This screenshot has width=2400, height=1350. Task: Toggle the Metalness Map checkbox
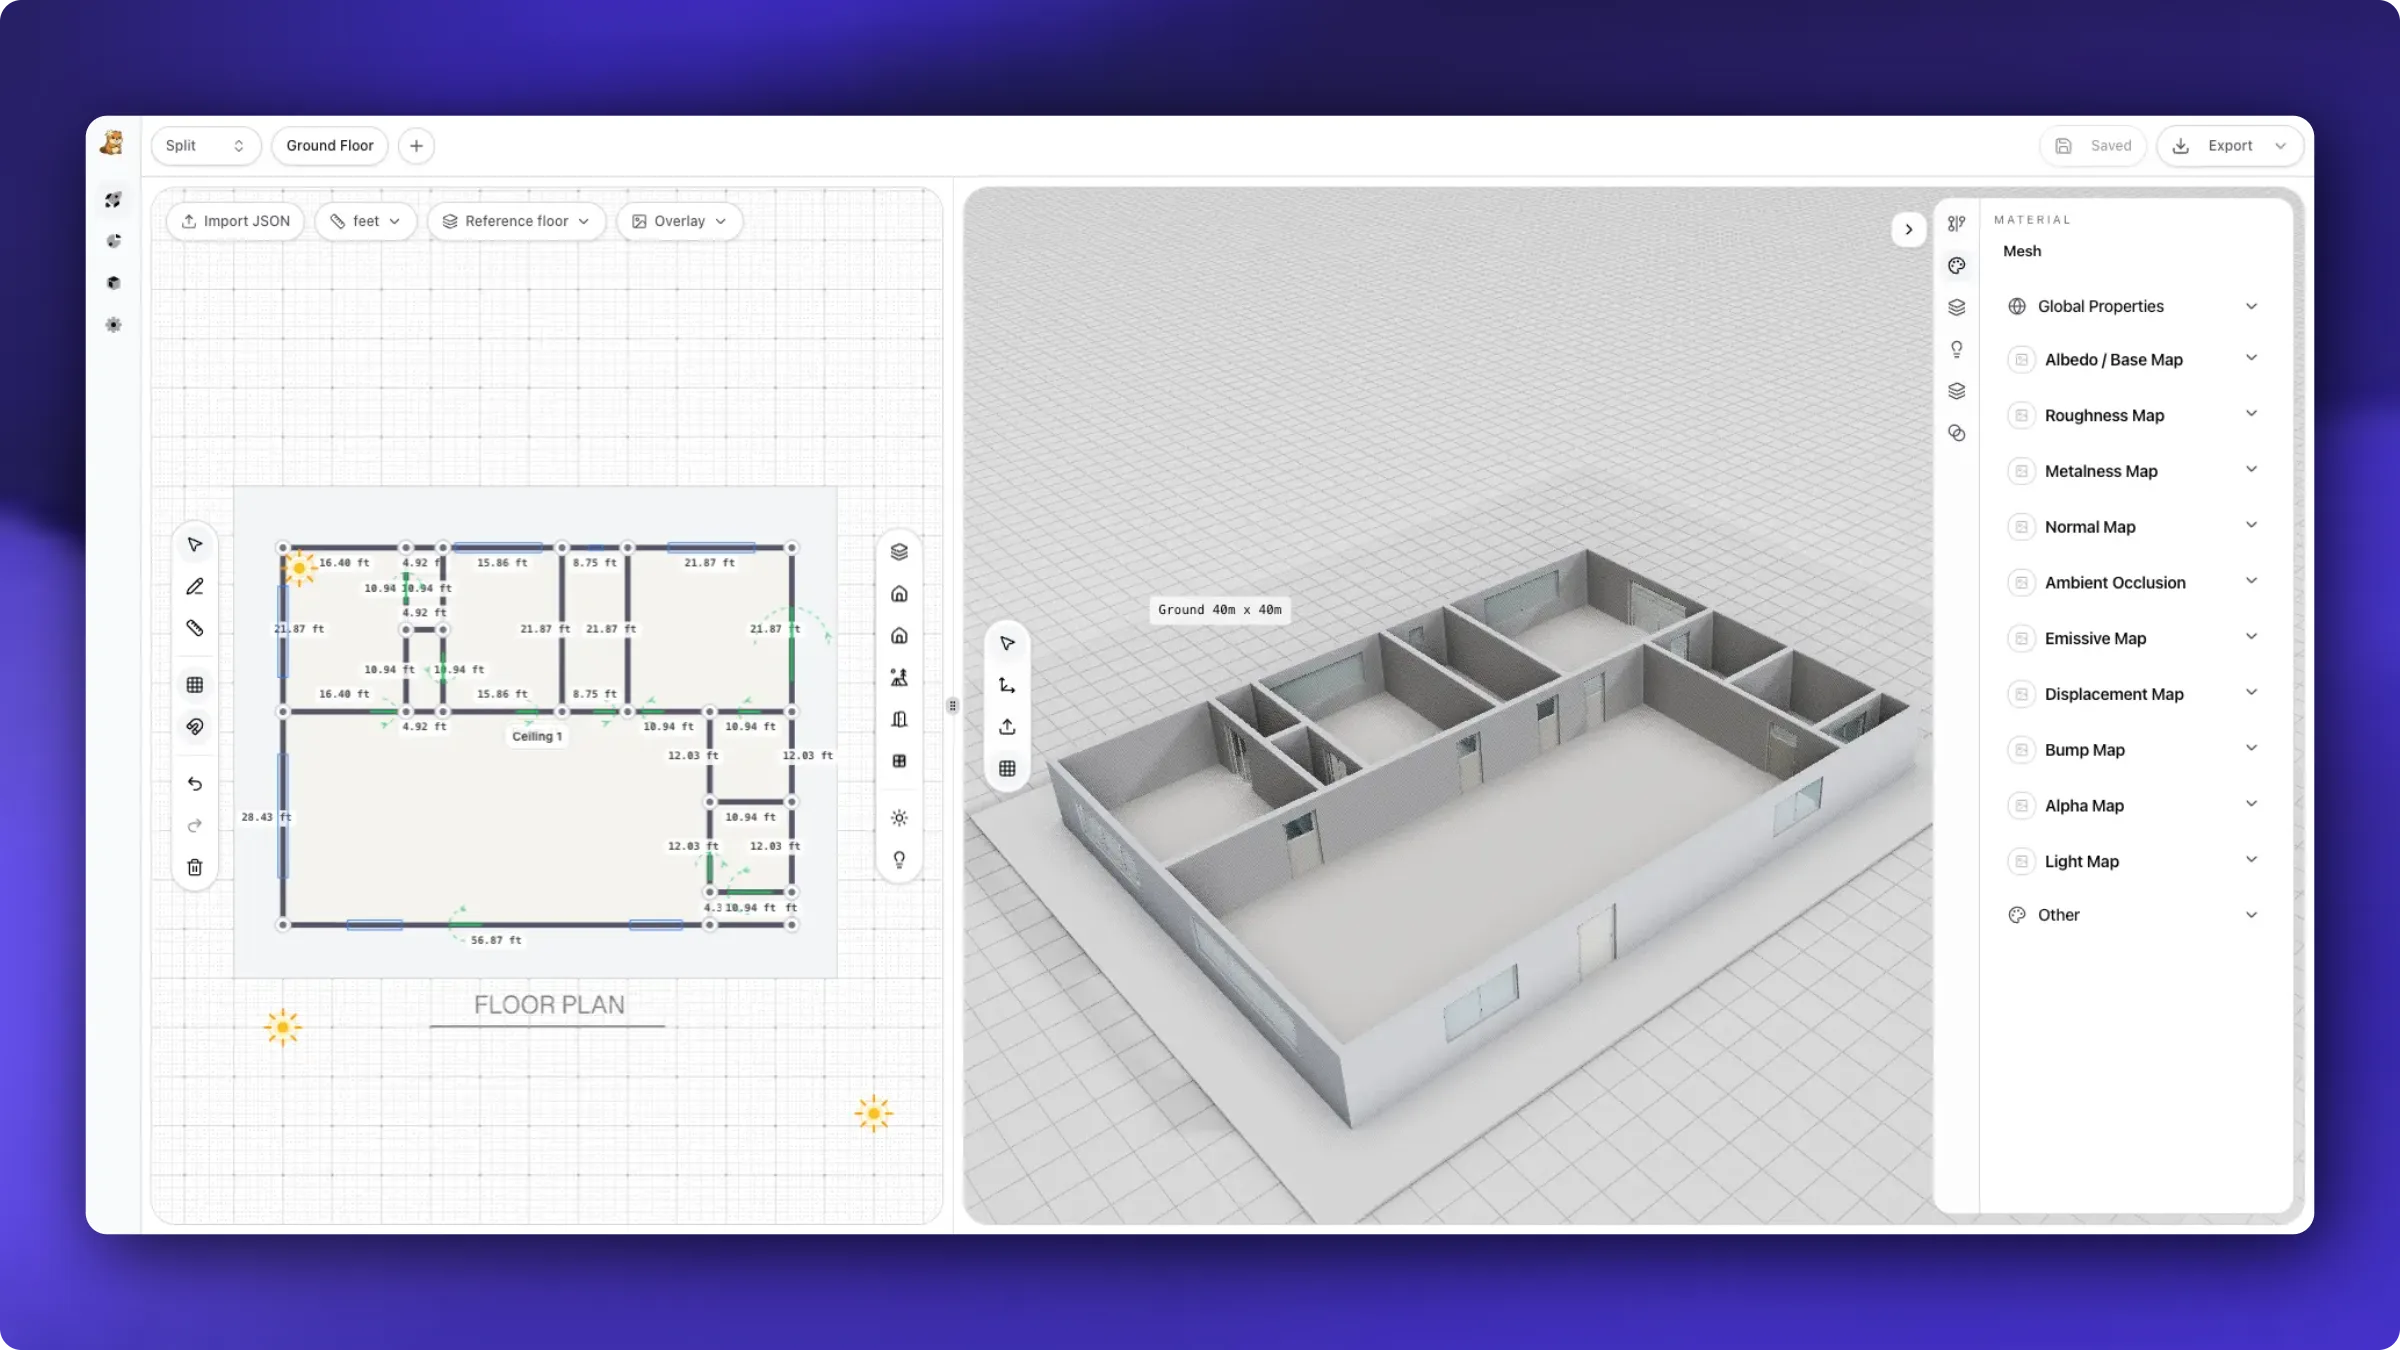pyautogui.click(x=2021, y=471)
